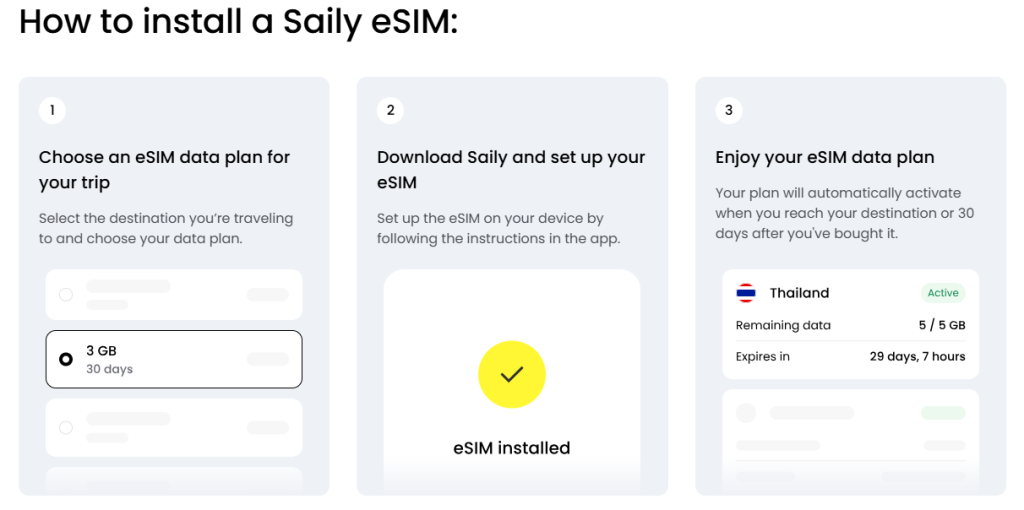The height and width of the screenshot is (510, 1024).
Task: Click the Expires in 29 days, 7 hours value
Action: [917, 356]
